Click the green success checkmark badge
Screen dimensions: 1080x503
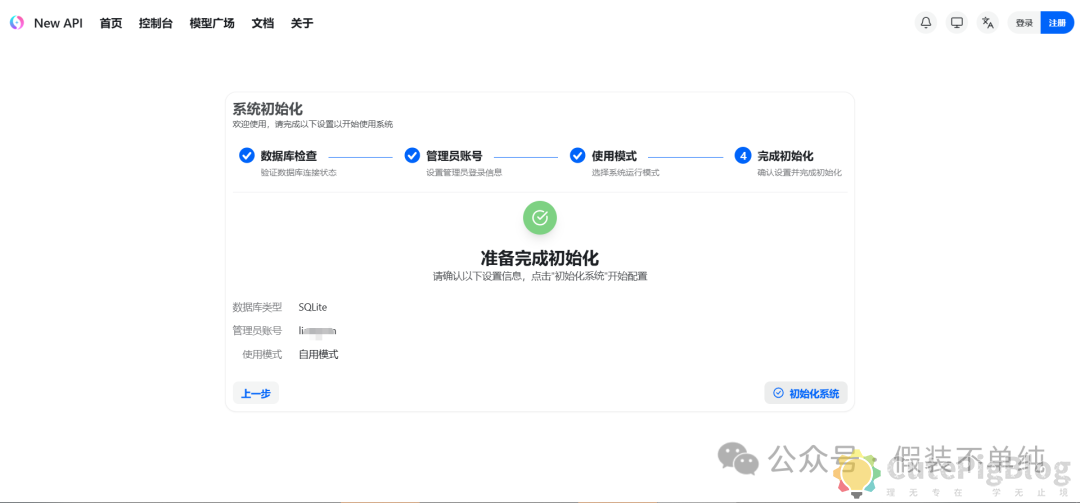click(x=540, y=218)
